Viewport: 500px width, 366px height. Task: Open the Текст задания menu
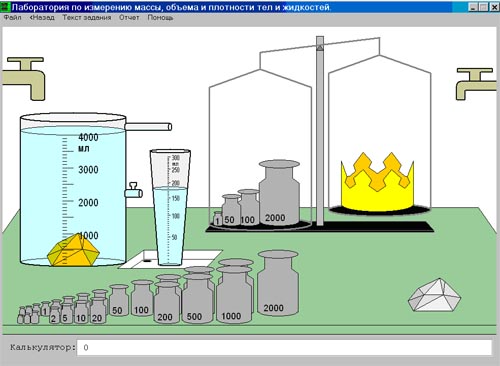point(87,18)
